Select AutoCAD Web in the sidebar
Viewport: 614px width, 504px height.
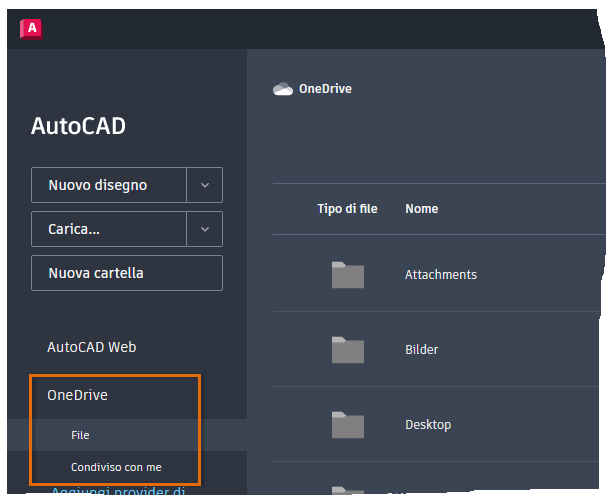[92, 347]
